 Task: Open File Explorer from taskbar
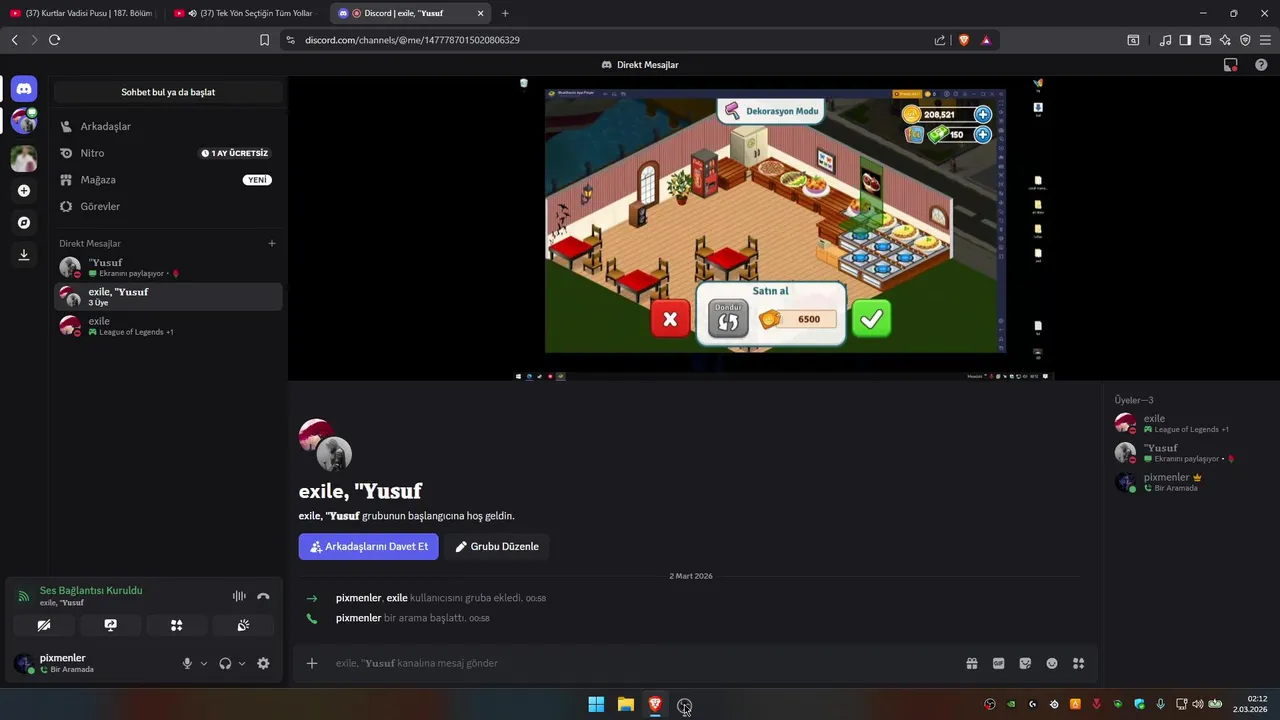click(x=626, y=705)
